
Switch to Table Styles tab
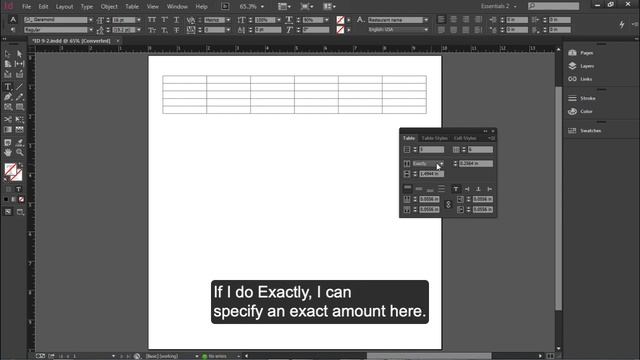point(434,138)
